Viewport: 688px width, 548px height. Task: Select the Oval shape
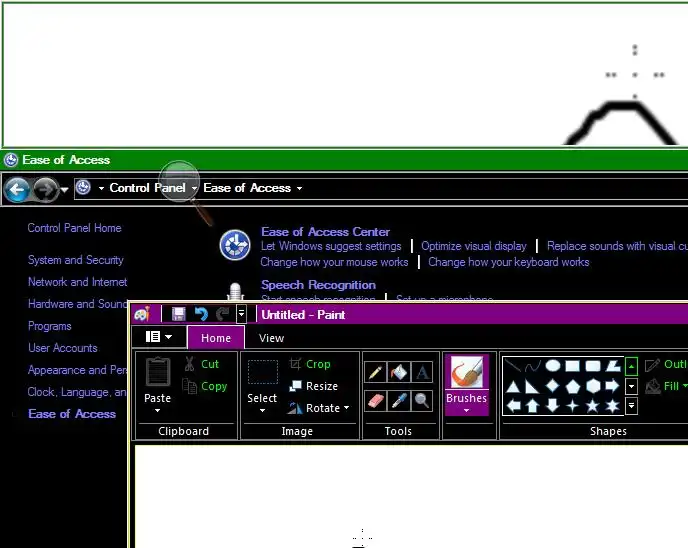(553, 365)
